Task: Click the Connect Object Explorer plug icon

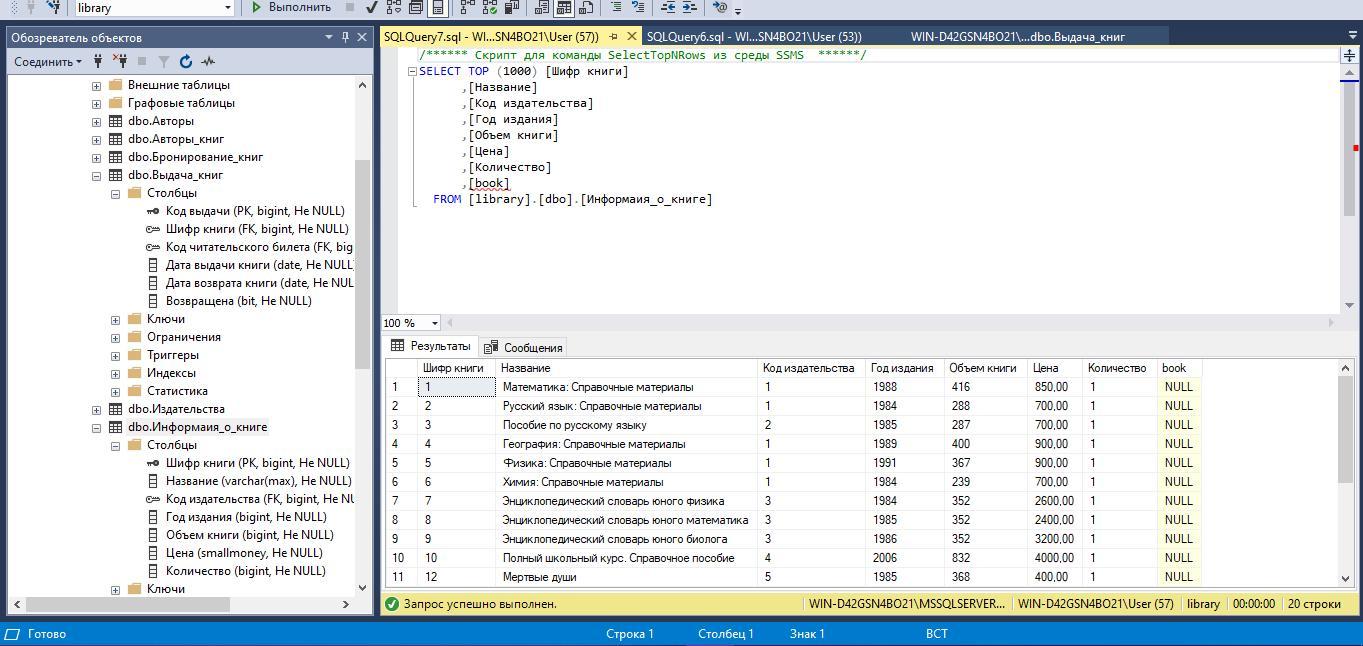Action: point(98,62)
